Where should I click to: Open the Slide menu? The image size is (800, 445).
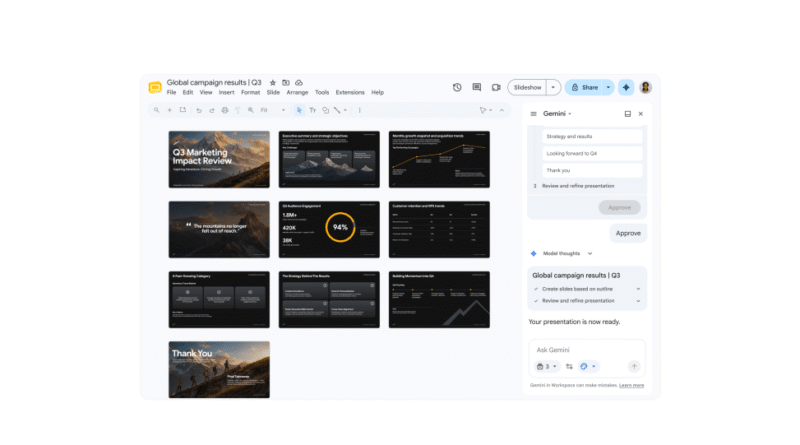[273, 92]
